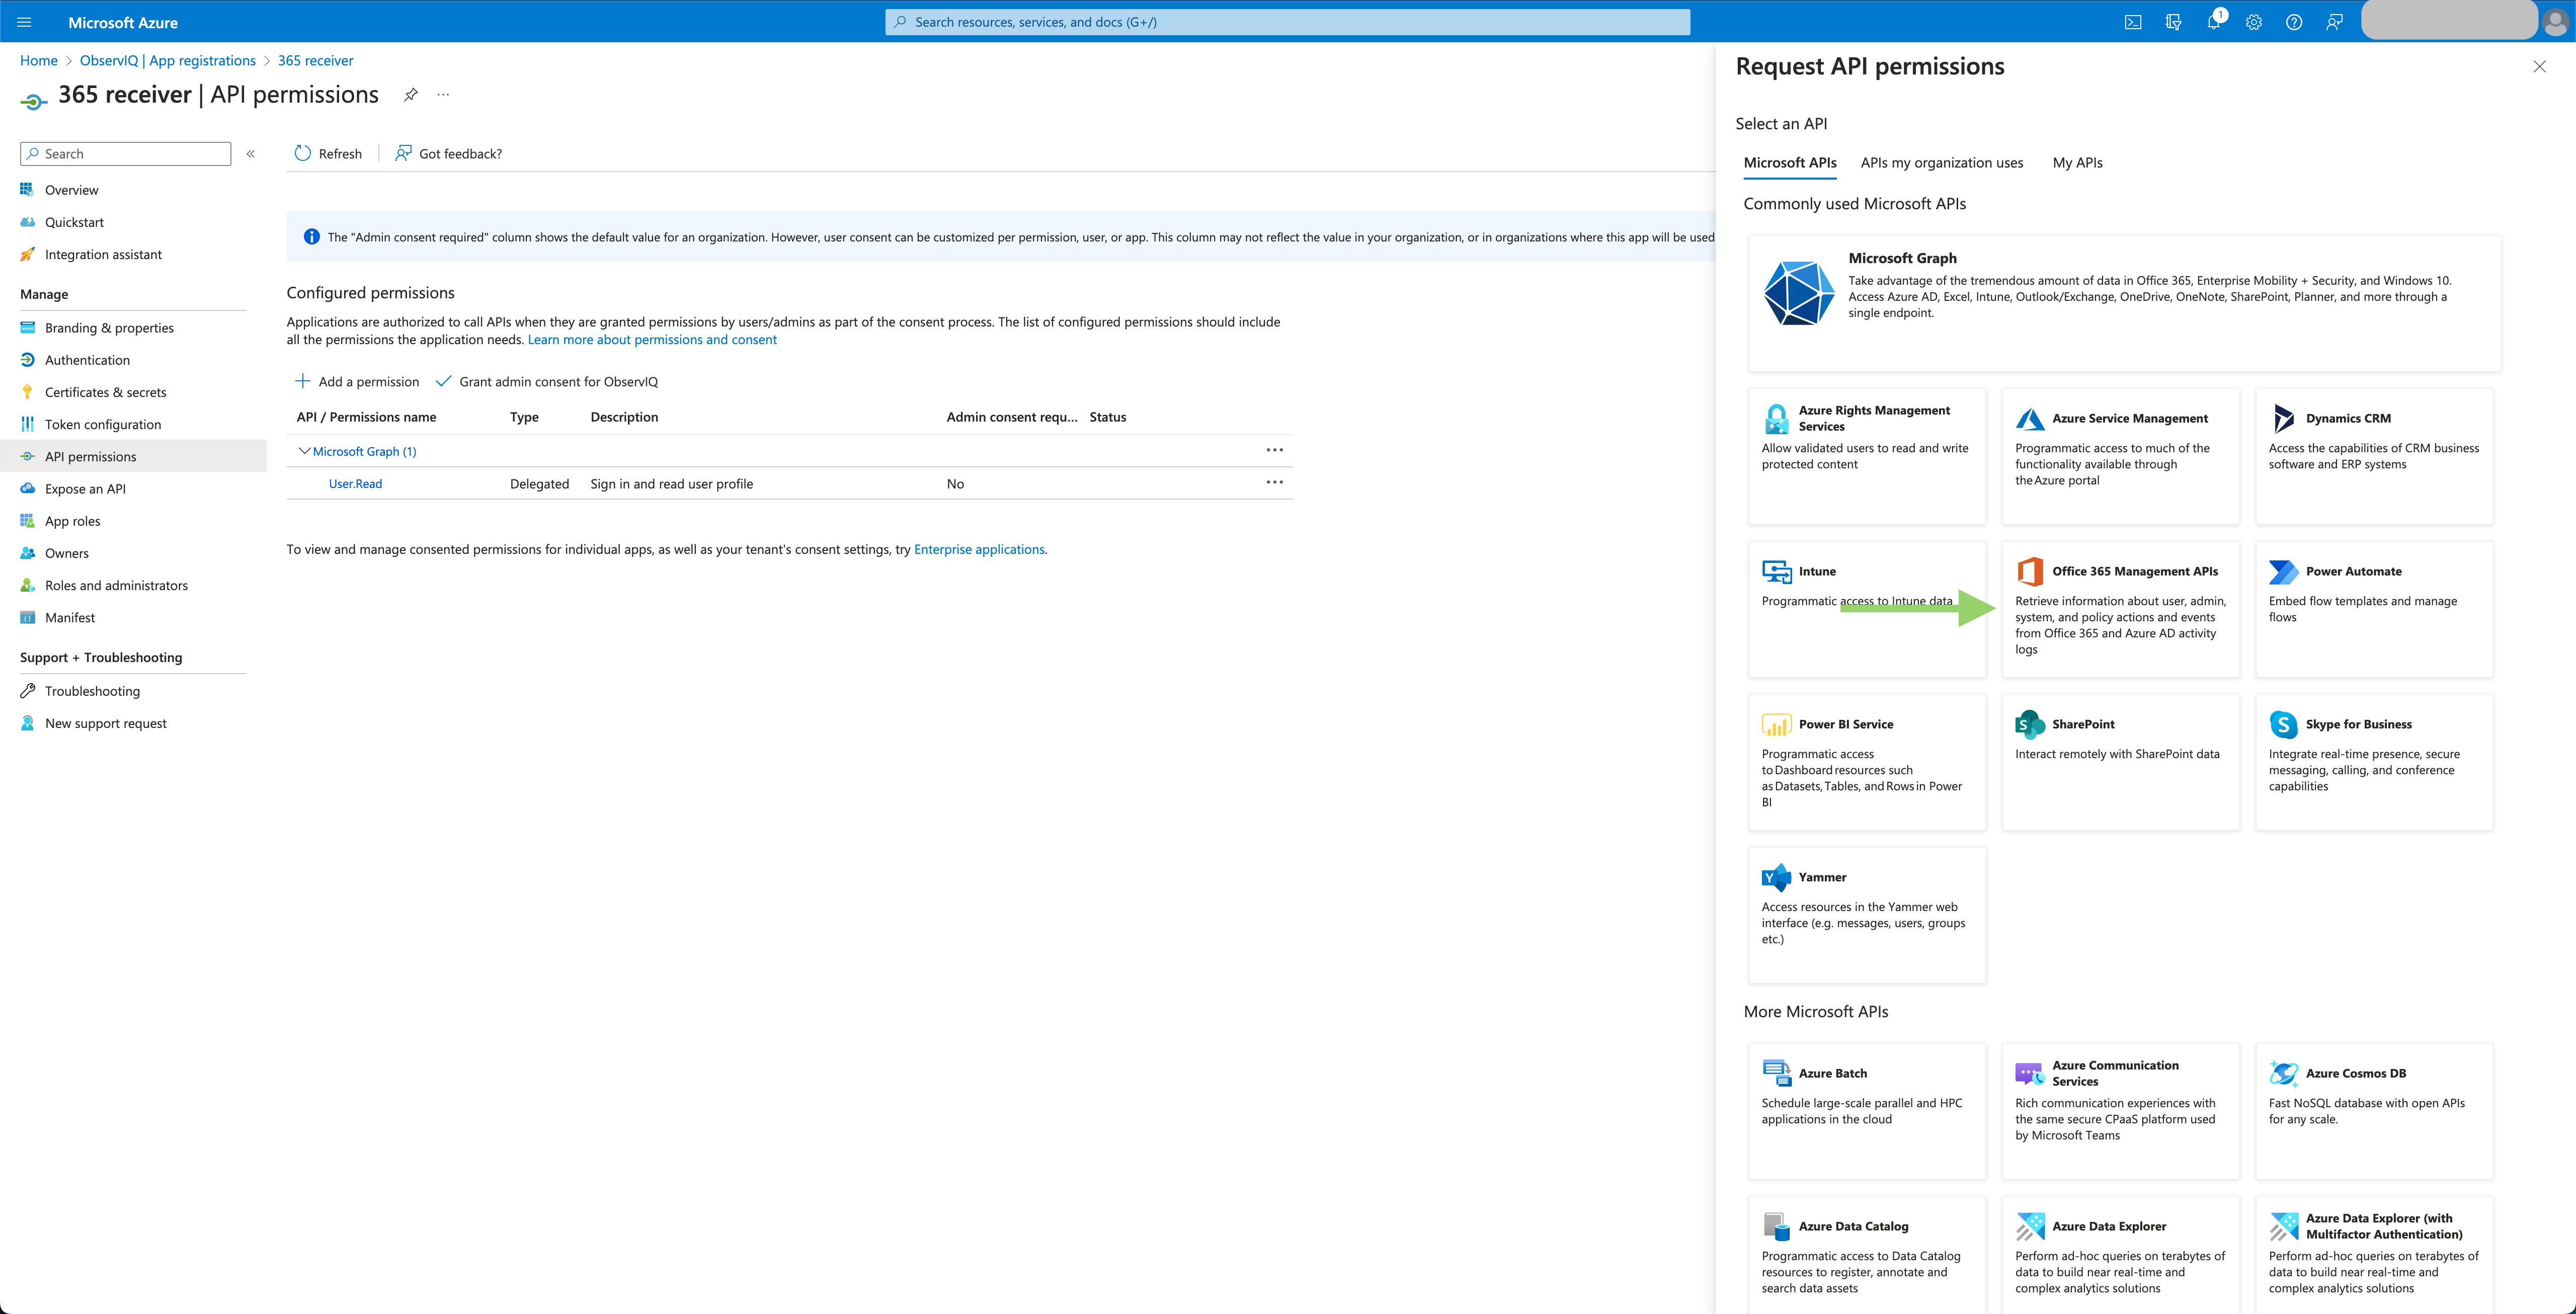Switch to the My APIs tab

[2077, 162]
